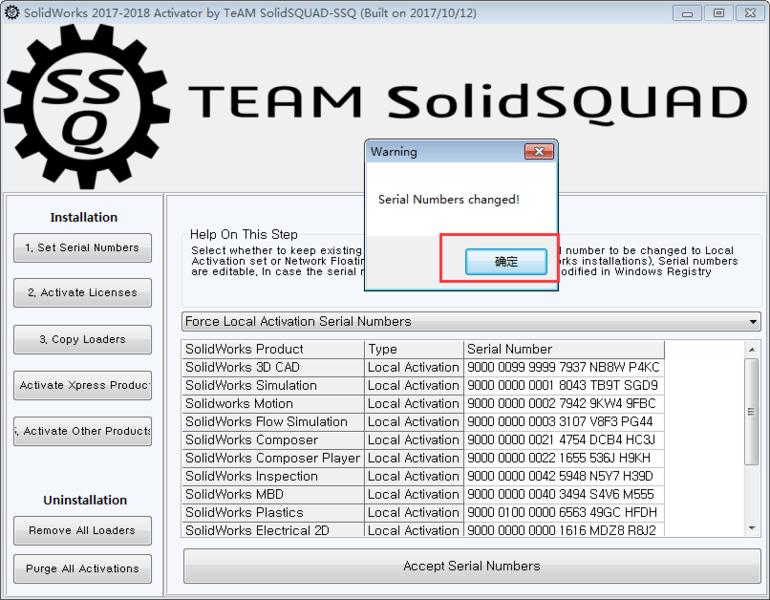770x600 pixels.
Task: Click the 确定 button in Warning dialog
Action: click(x=506, y=261)
